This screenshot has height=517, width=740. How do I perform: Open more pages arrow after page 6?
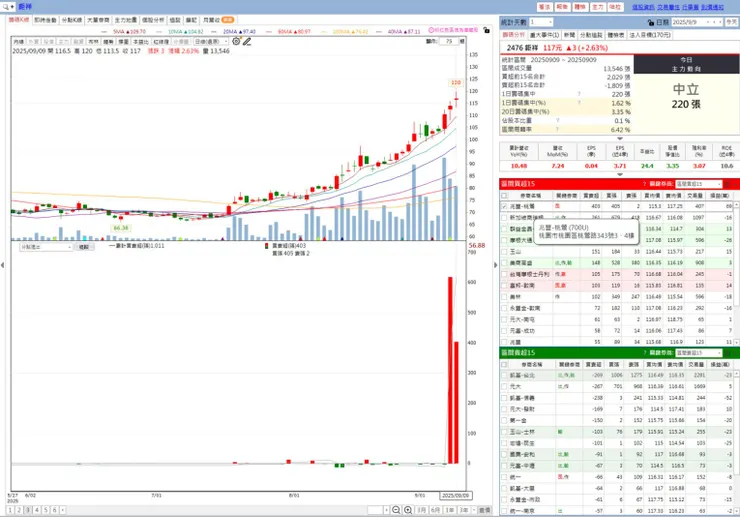tap(63, 510)
